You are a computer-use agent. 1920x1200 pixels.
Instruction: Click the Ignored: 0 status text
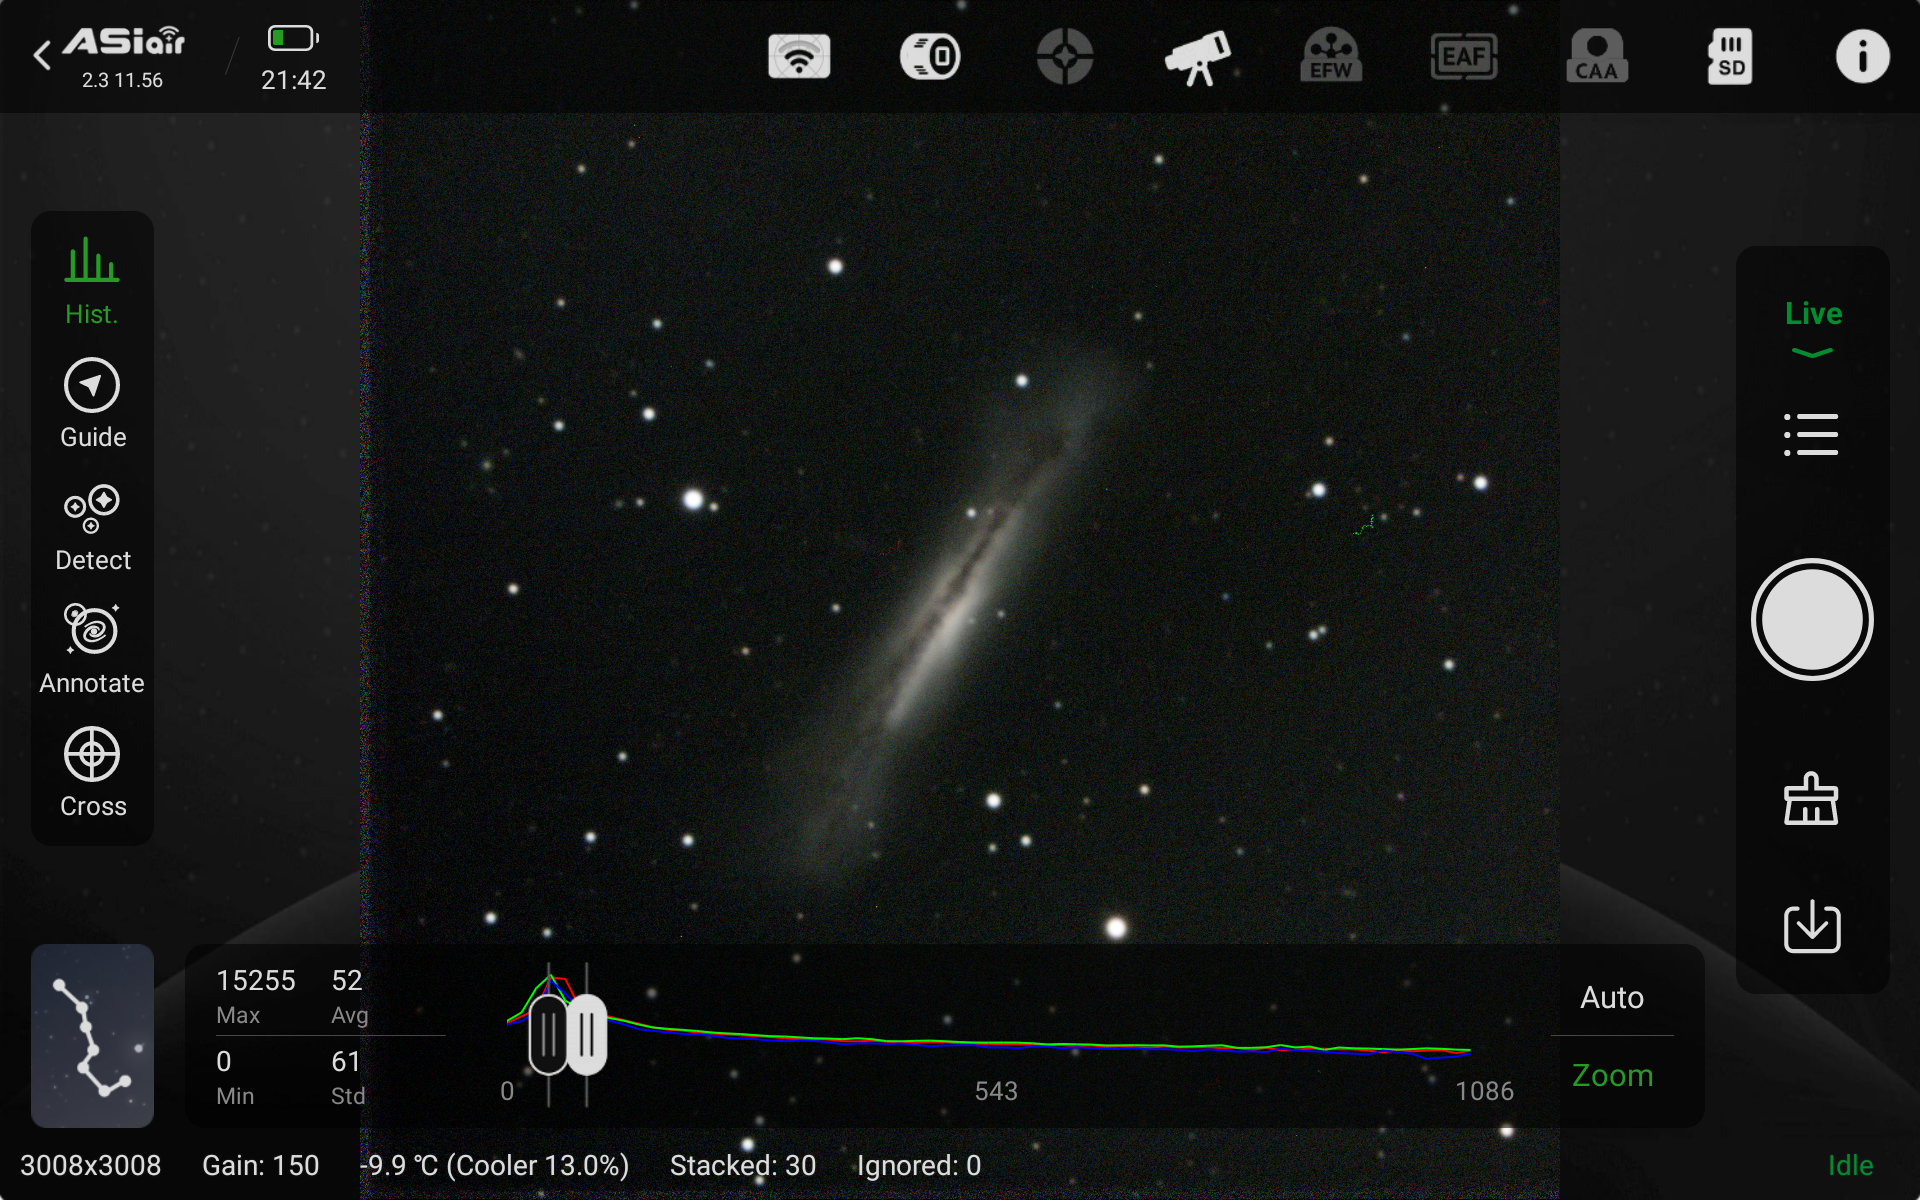[919, 1165]
